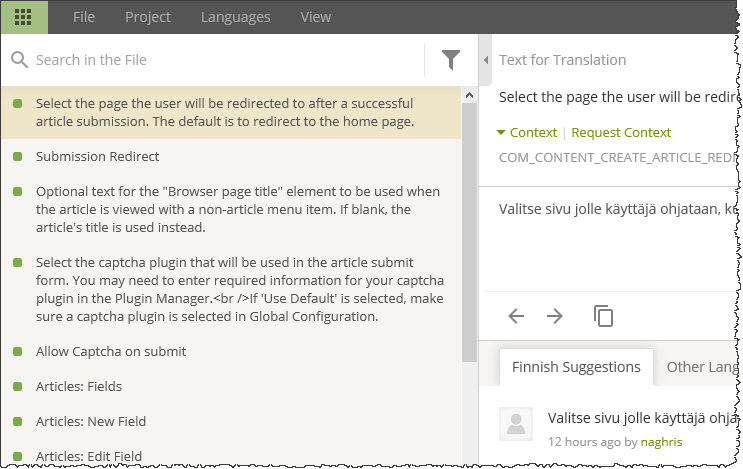Open the Languages menu
The image size is (743, 469).
click(235, 17)
